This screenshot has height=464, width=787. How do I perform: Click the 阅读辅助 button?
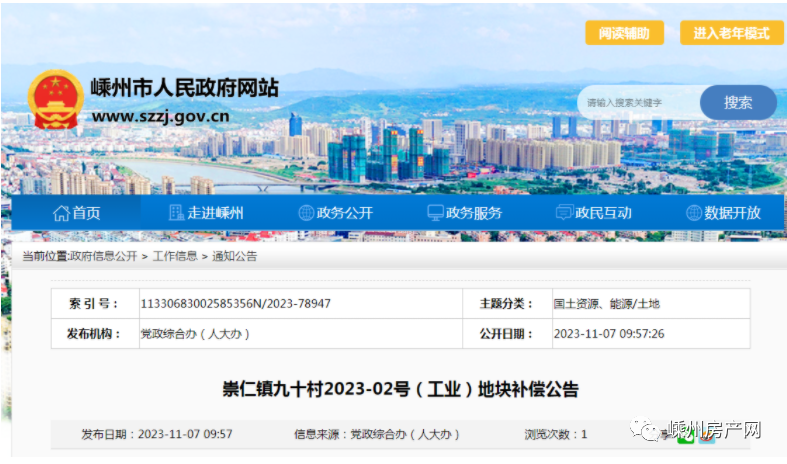coord(624,33)
